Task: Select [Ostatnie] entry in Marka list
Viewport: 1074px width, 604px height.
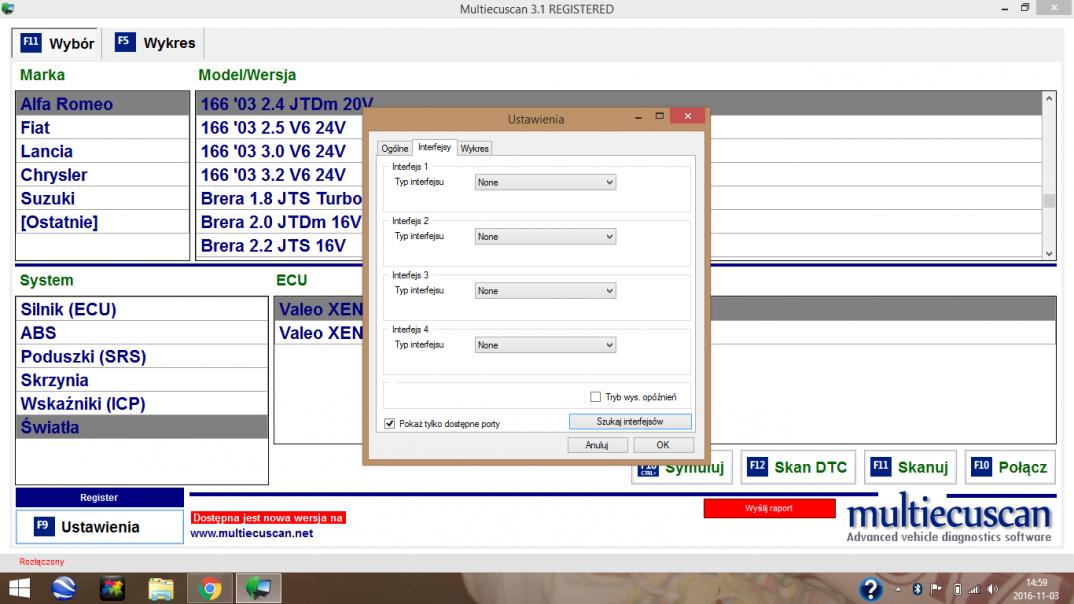Action: click(103, 222)
